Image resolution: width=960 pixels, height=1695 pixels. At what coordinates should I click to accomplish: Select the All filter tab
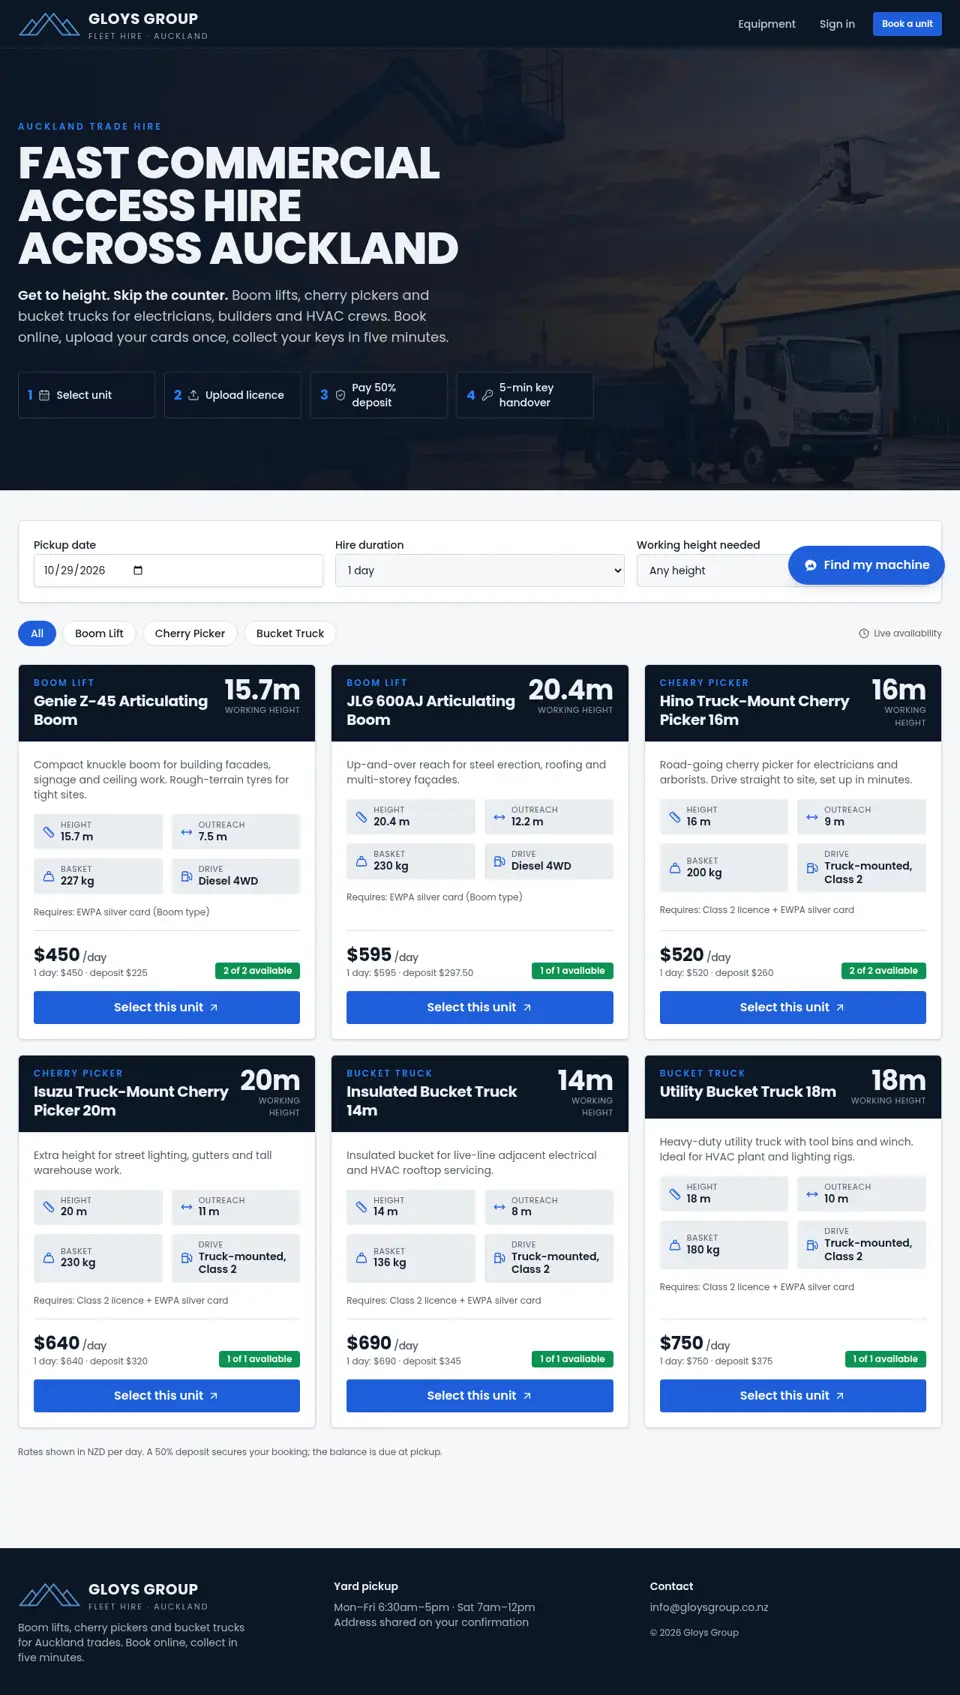click(x=37, y=633)
